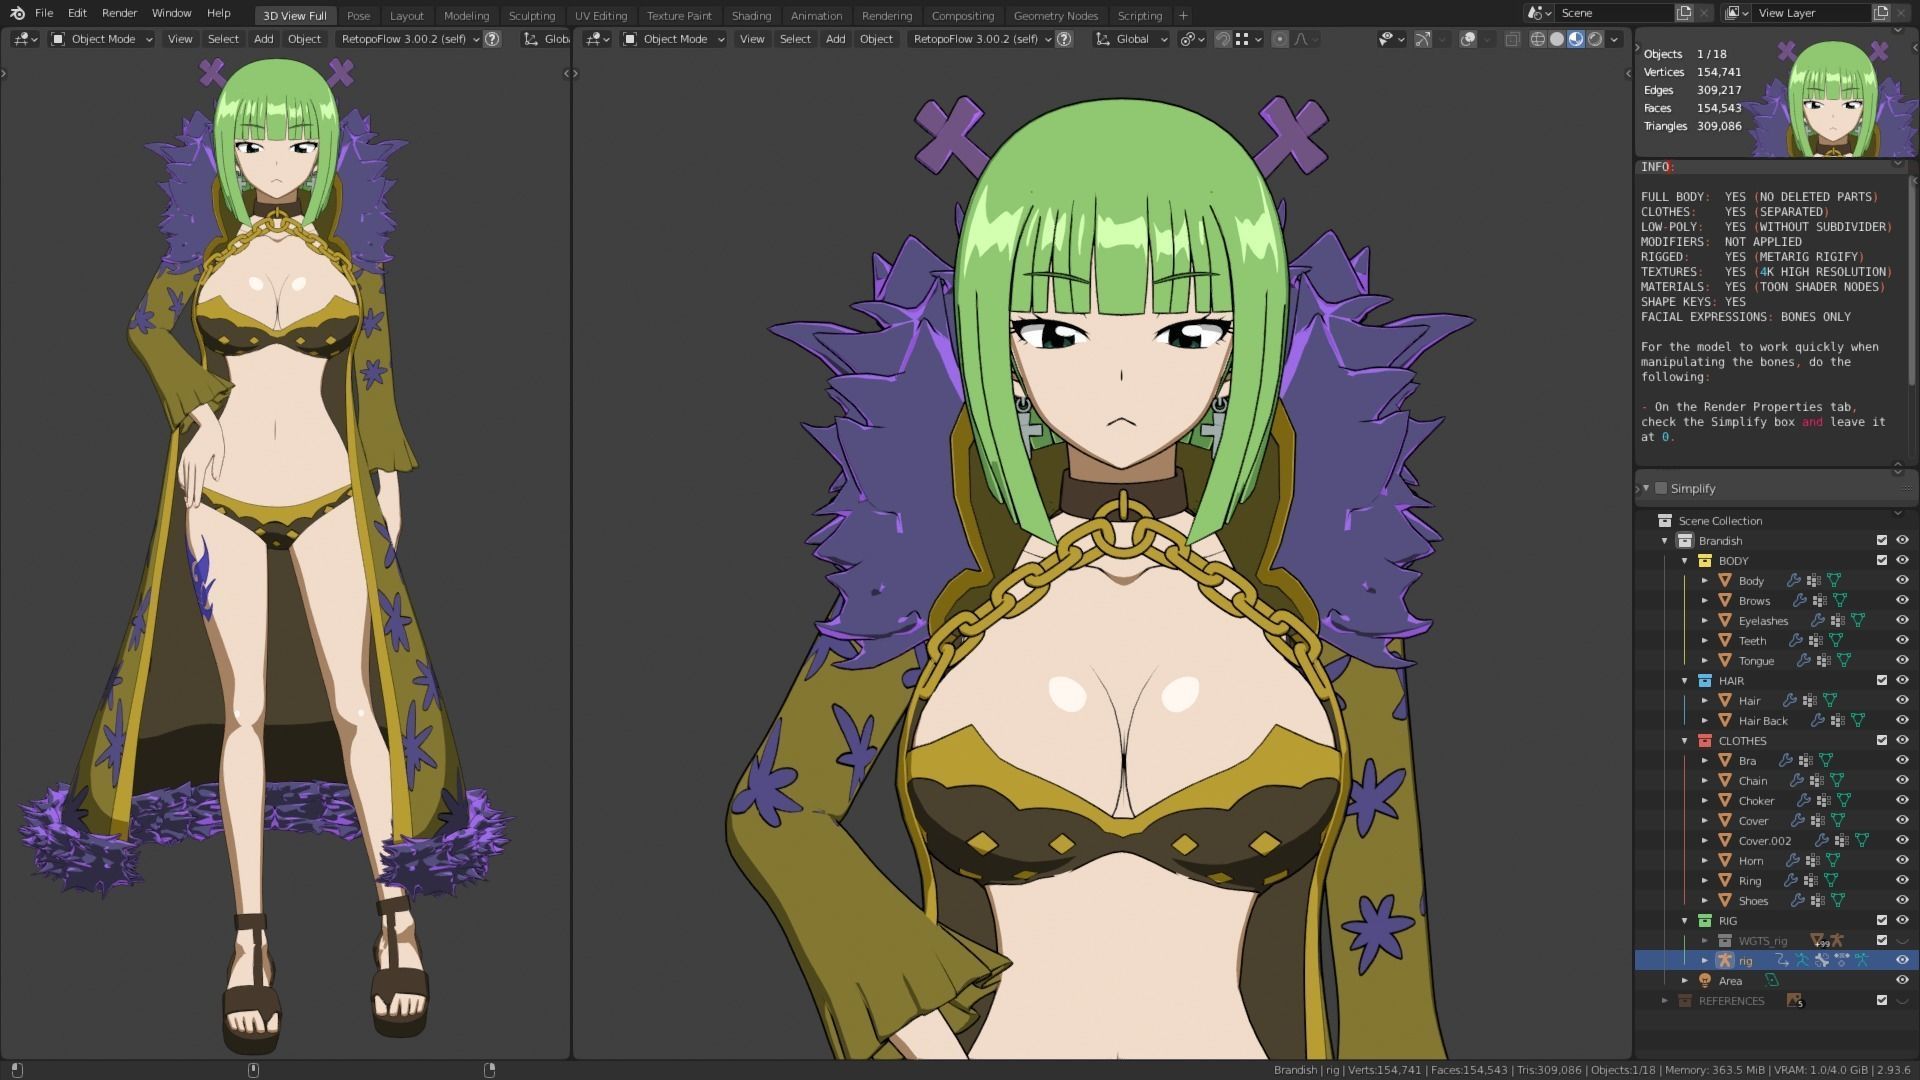This screenshot has height=1080, width=1920.
Task: Collapse the Simplify panel arrow
Action: point(1646,488)
